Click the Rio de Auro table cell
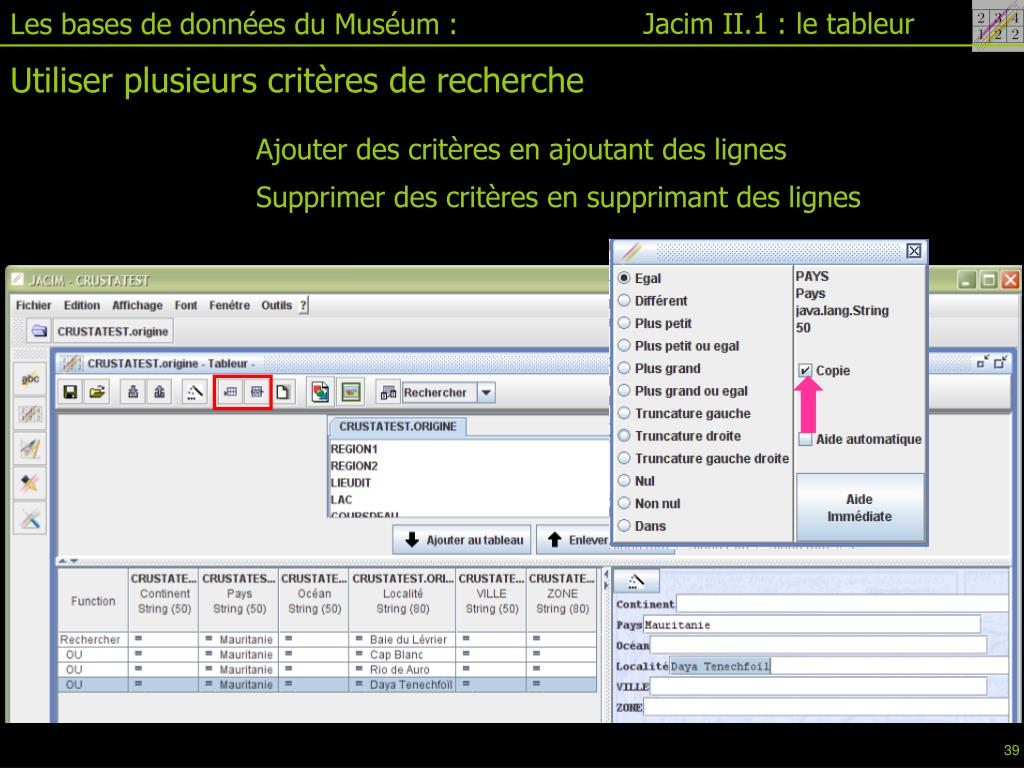1024x768 pixels. point(403,669)
